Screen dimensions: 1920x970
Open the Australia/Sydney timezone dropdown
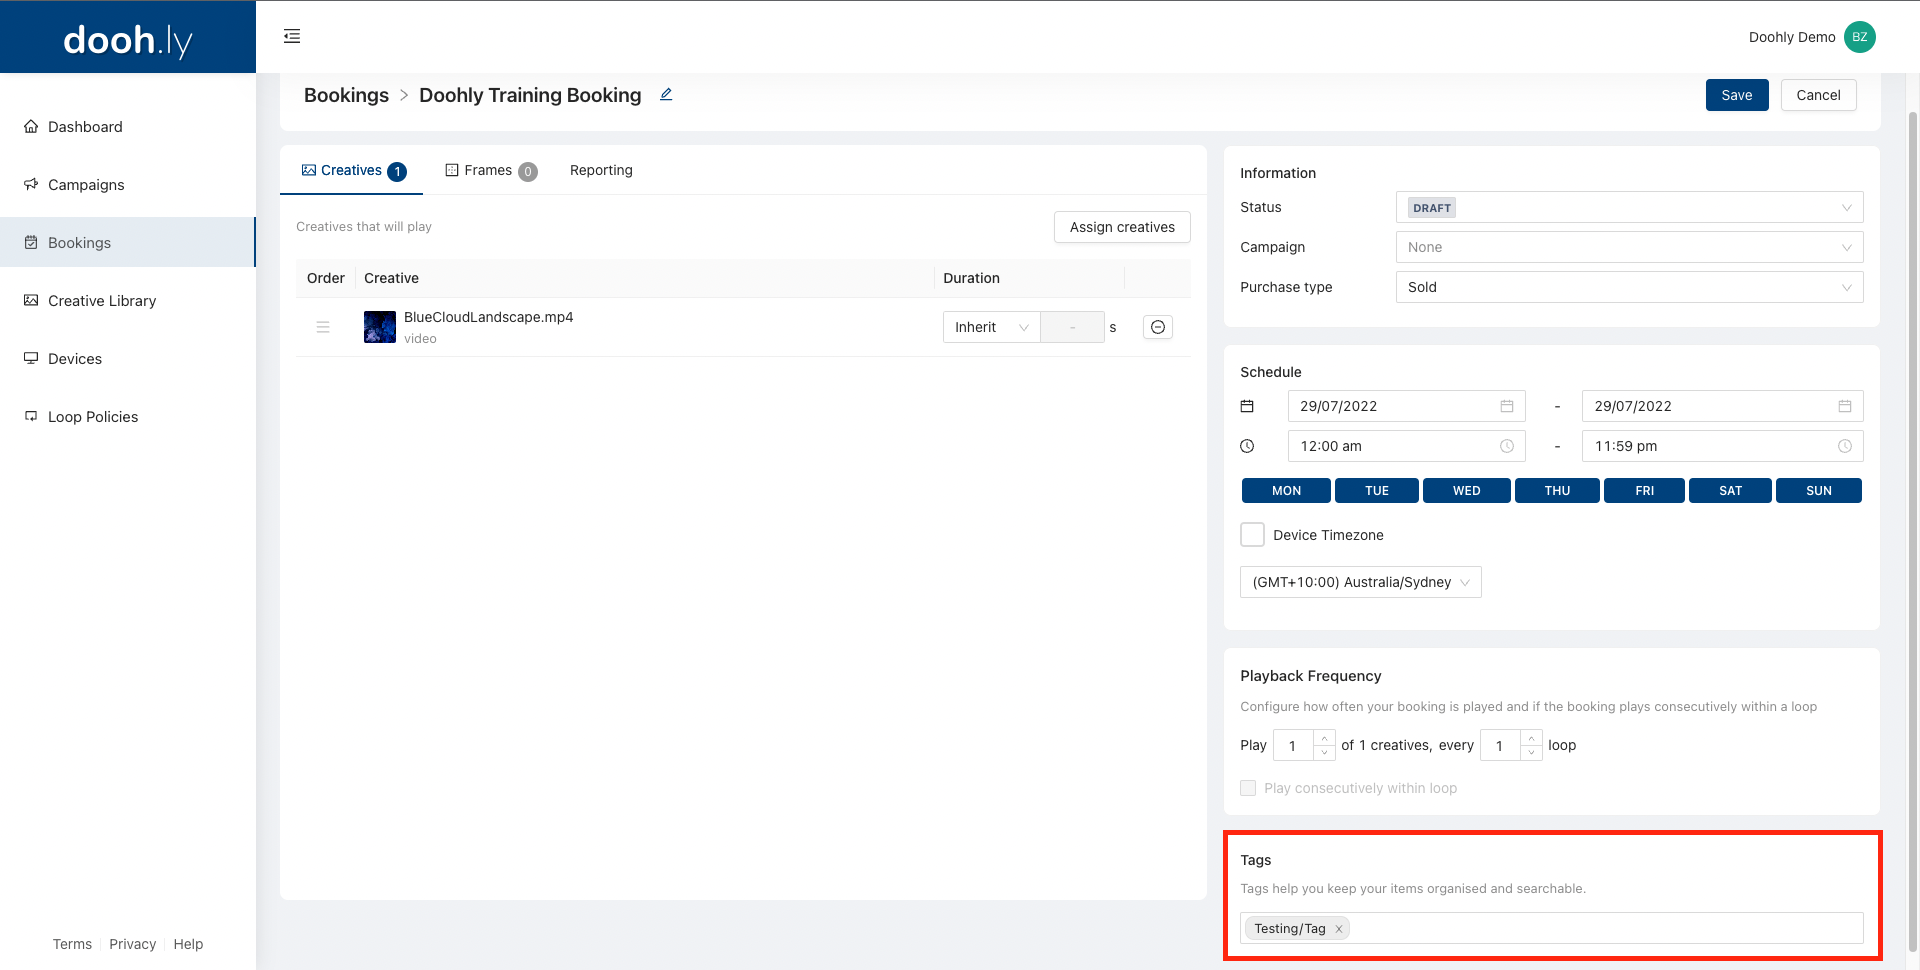pyautogui.click(x=1360, y=582)
